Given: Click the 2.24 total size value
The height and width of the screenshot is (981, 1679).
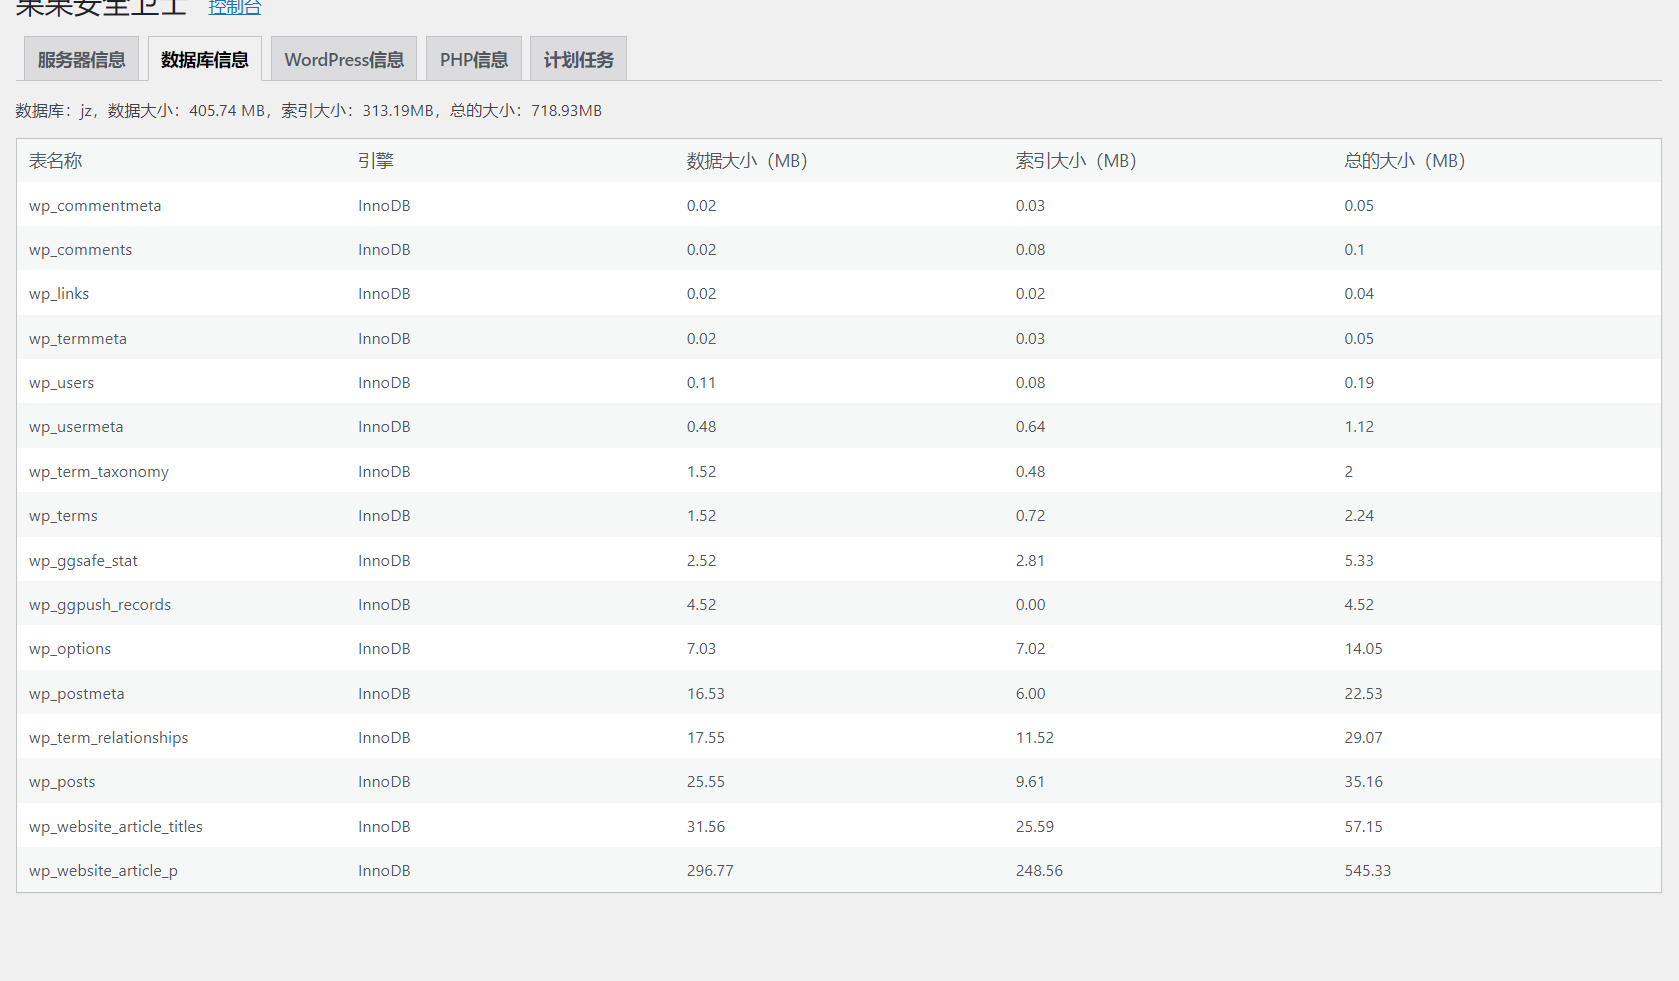Looking at the screenshot, I should tap(1359, 516).
